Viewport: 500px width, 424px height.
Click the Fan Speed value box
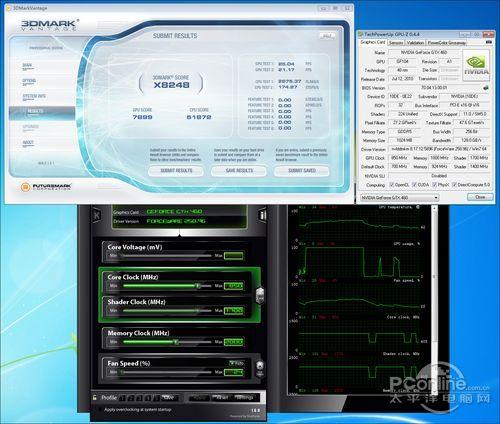[x=233, y=372]
